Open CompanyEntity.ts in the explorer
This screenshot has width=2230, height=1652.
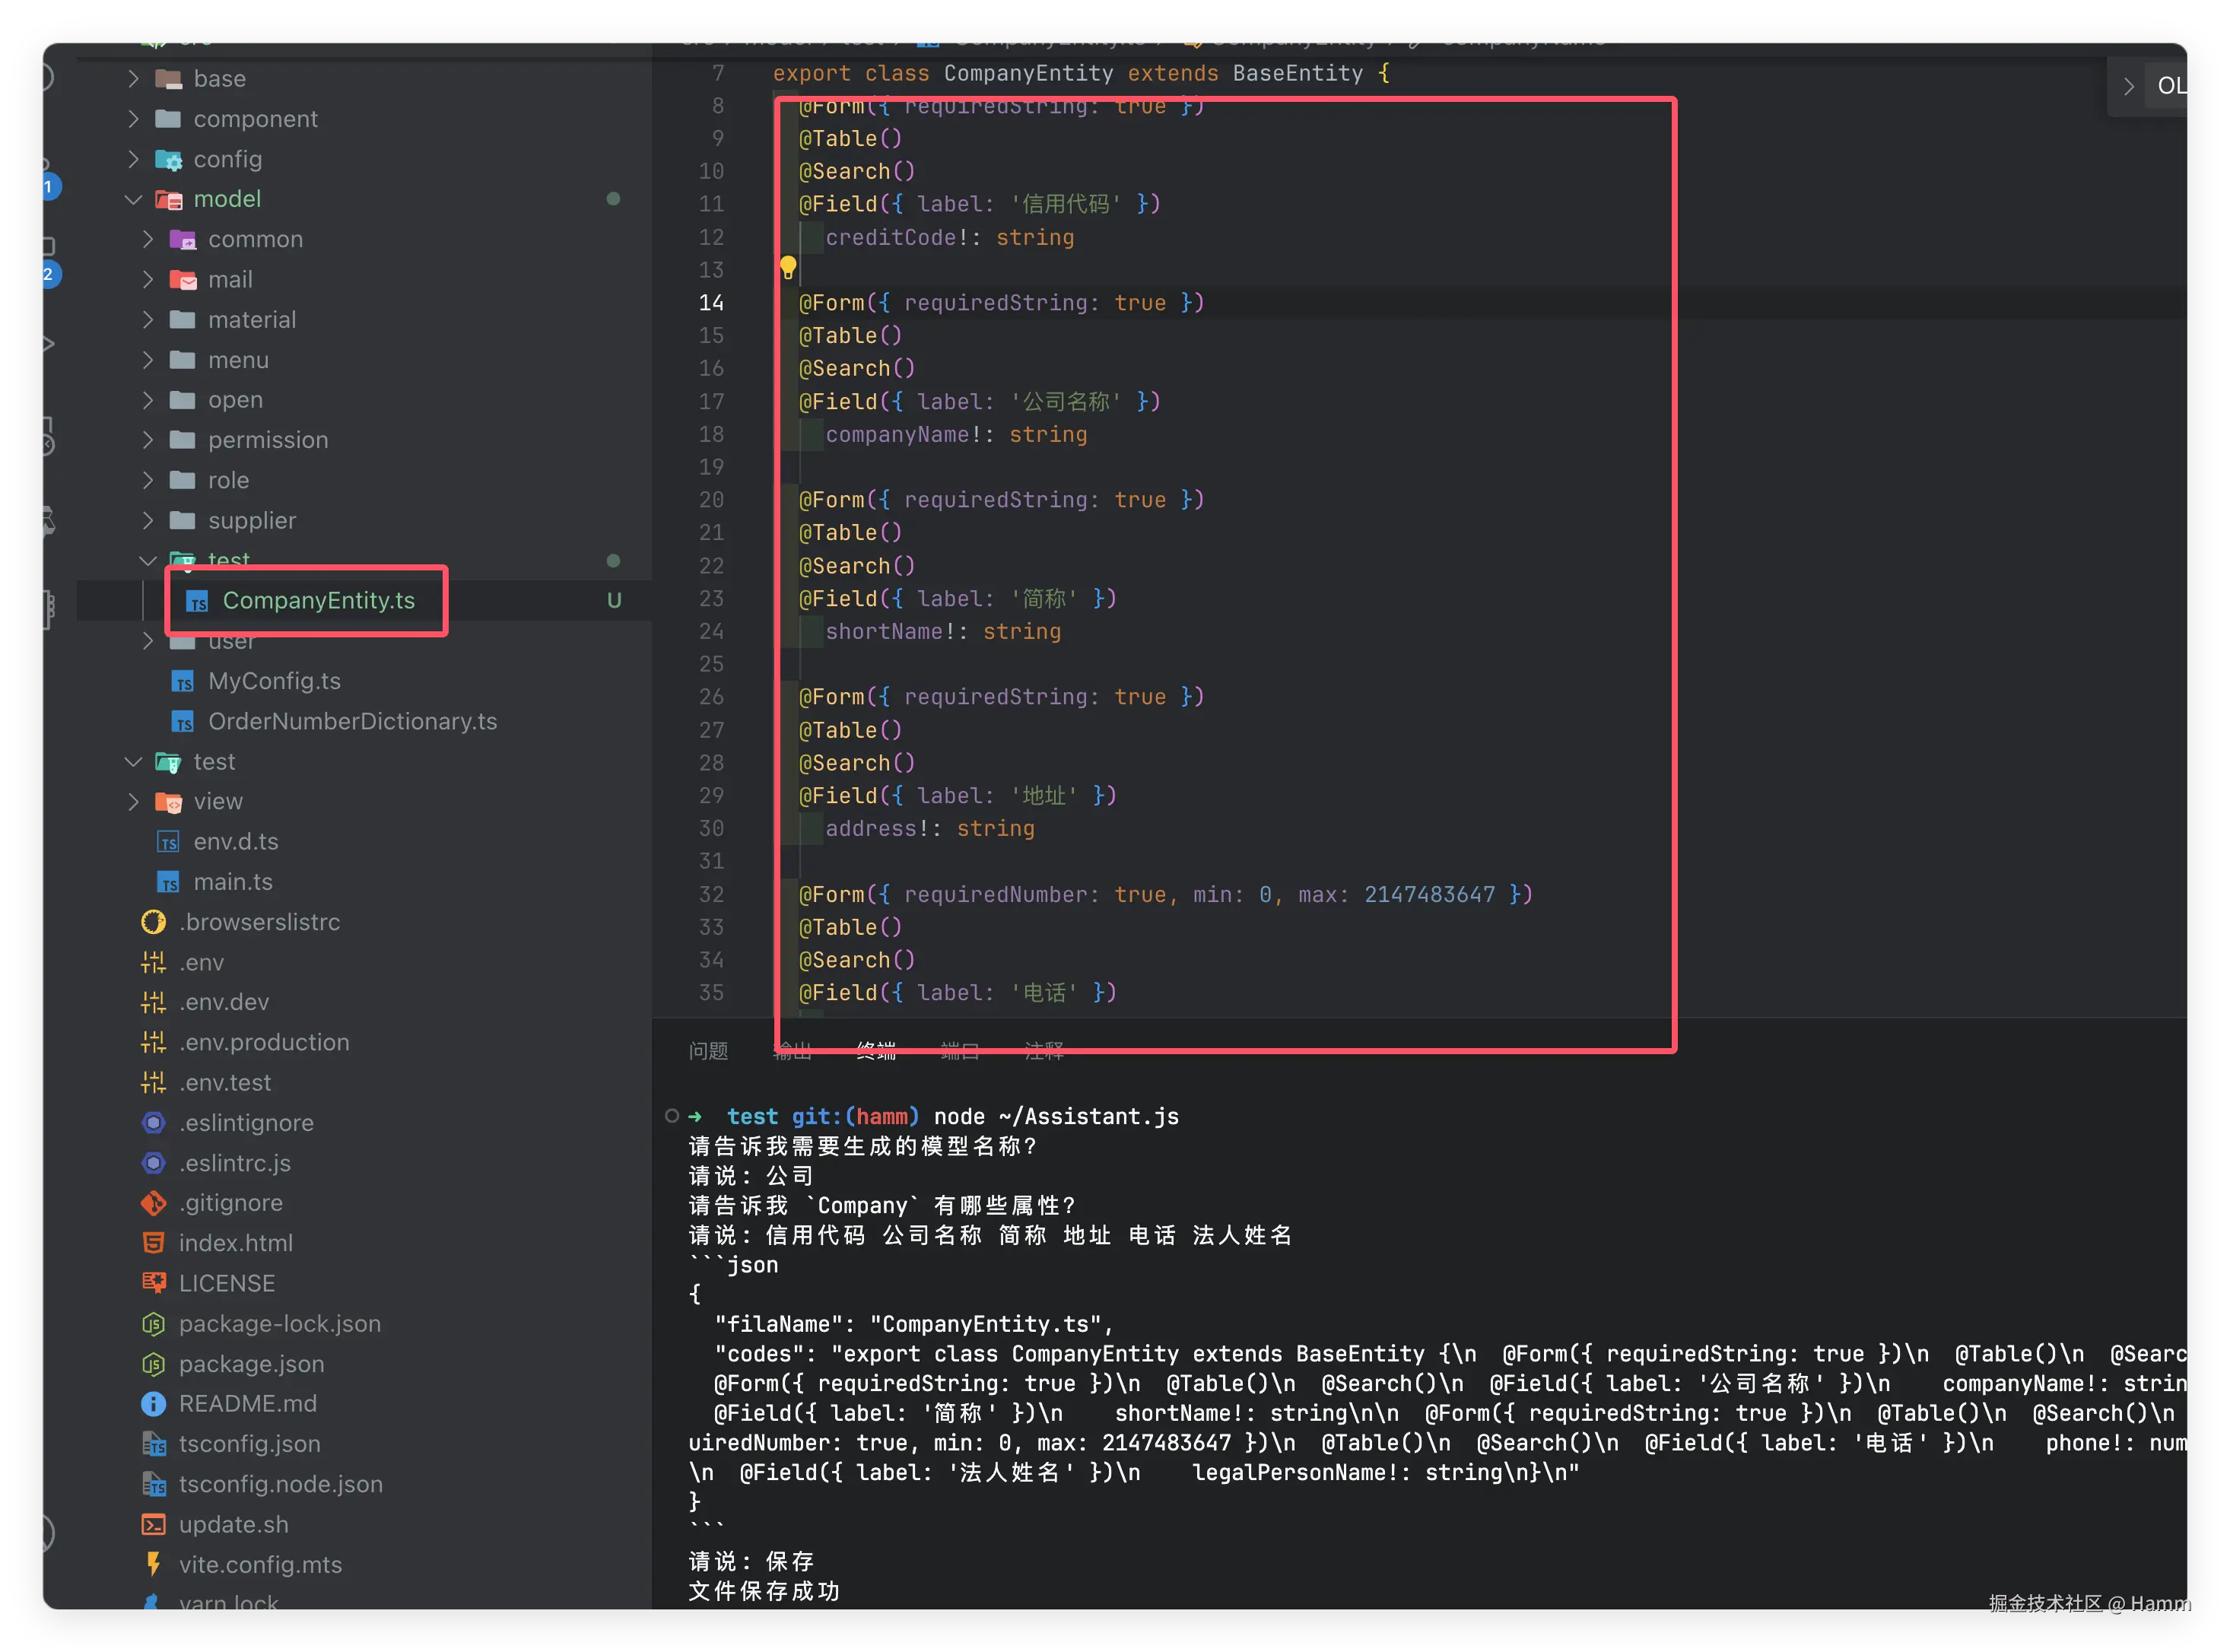click(x=318, y=600)
